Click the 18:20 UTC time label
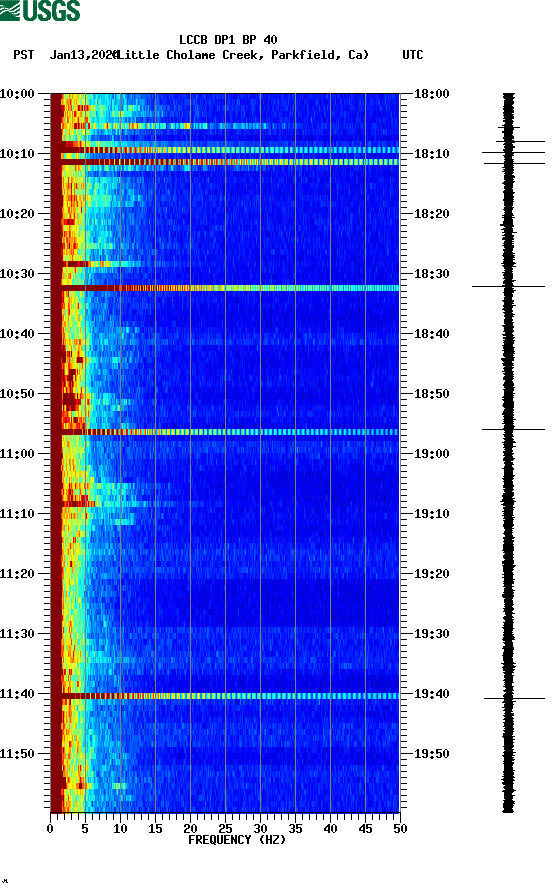Image resolution: width=552 pixels, height=892 pixels. [432, 214]
